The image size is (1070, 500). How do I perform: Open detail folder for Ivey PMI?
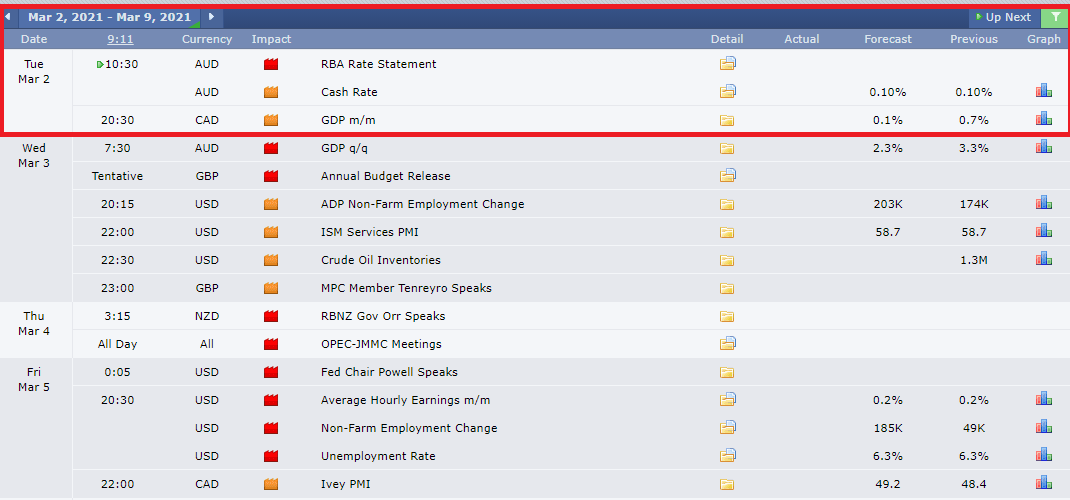[x=727, y=484]
